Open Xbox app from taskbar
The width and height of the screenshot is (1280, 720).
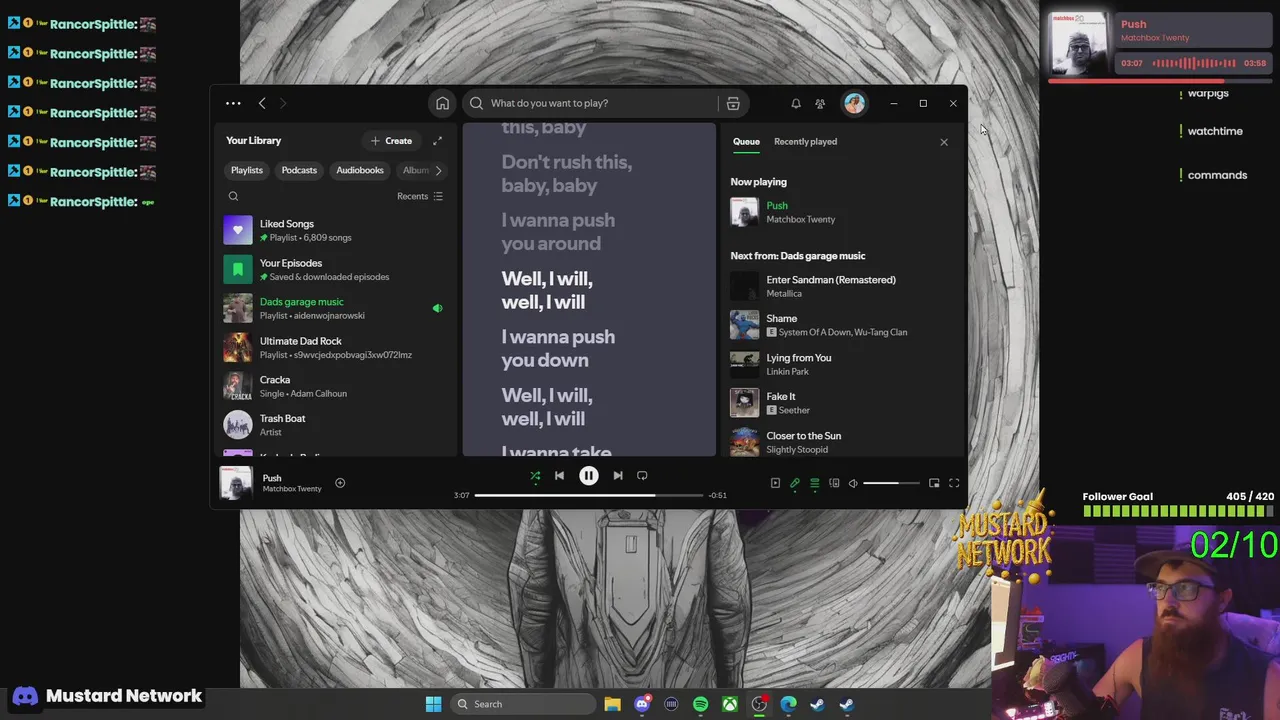coord(730,704)
